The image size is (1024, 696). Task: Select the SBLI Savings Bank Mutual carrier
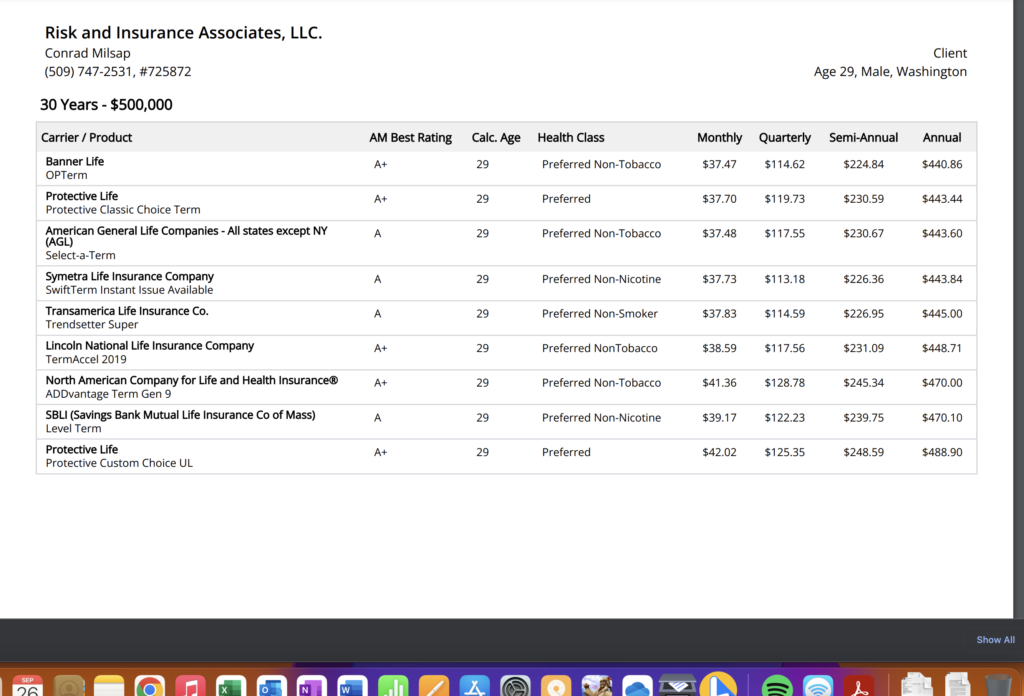pyautogui.click(x=180, y=415)
